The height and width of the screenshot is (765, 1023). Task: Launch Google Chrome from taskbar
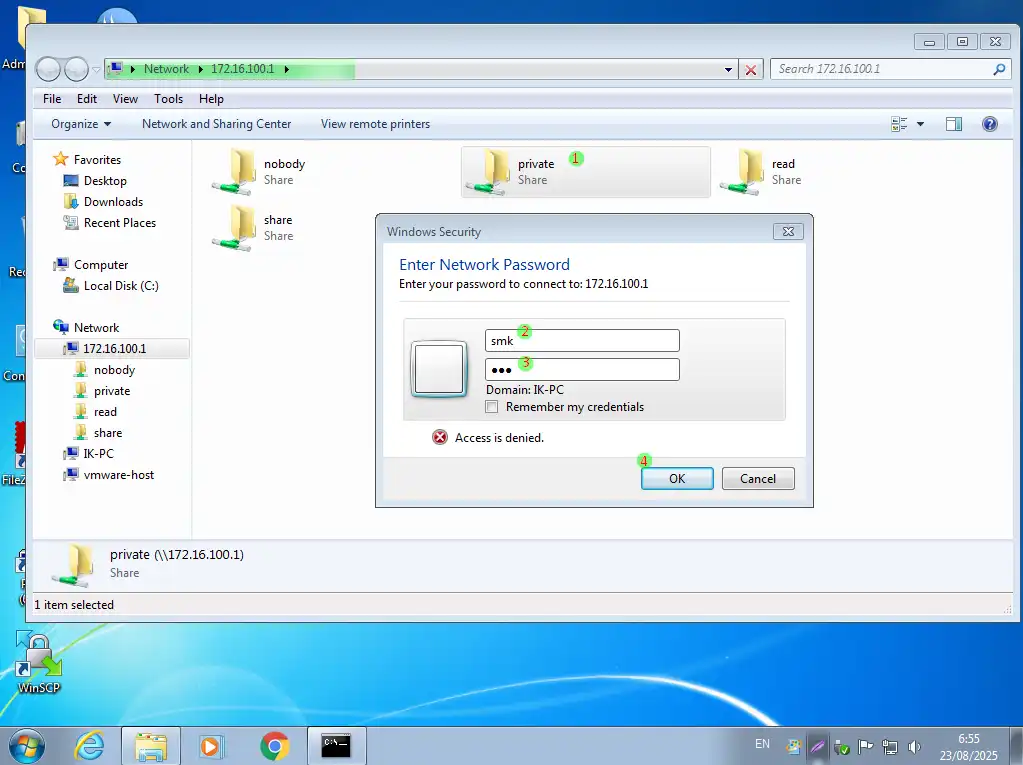[274, 746]
